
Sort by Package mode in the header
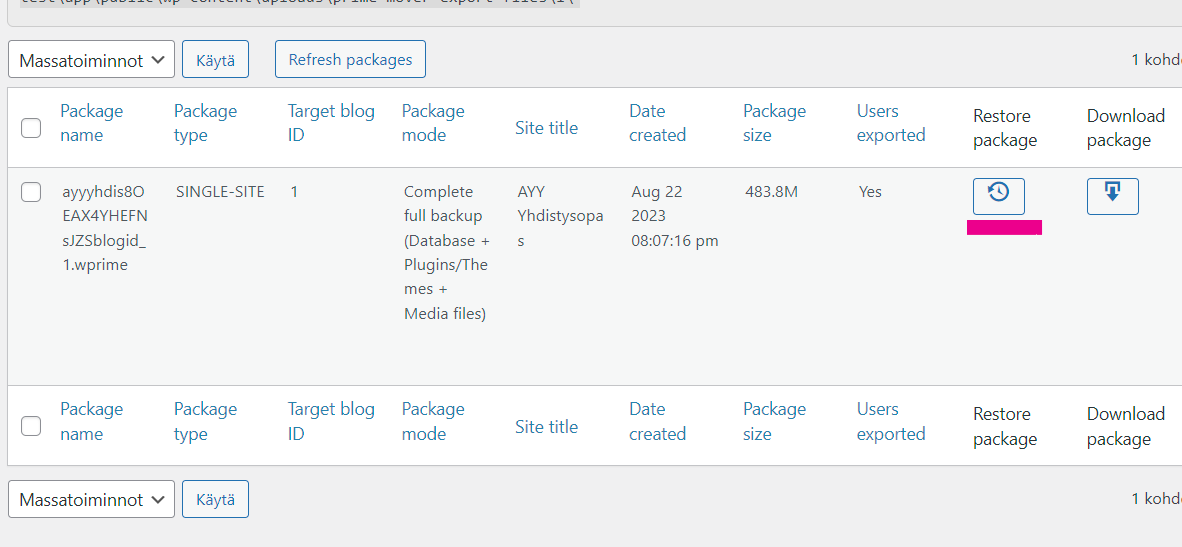click(x=433, y=123)
